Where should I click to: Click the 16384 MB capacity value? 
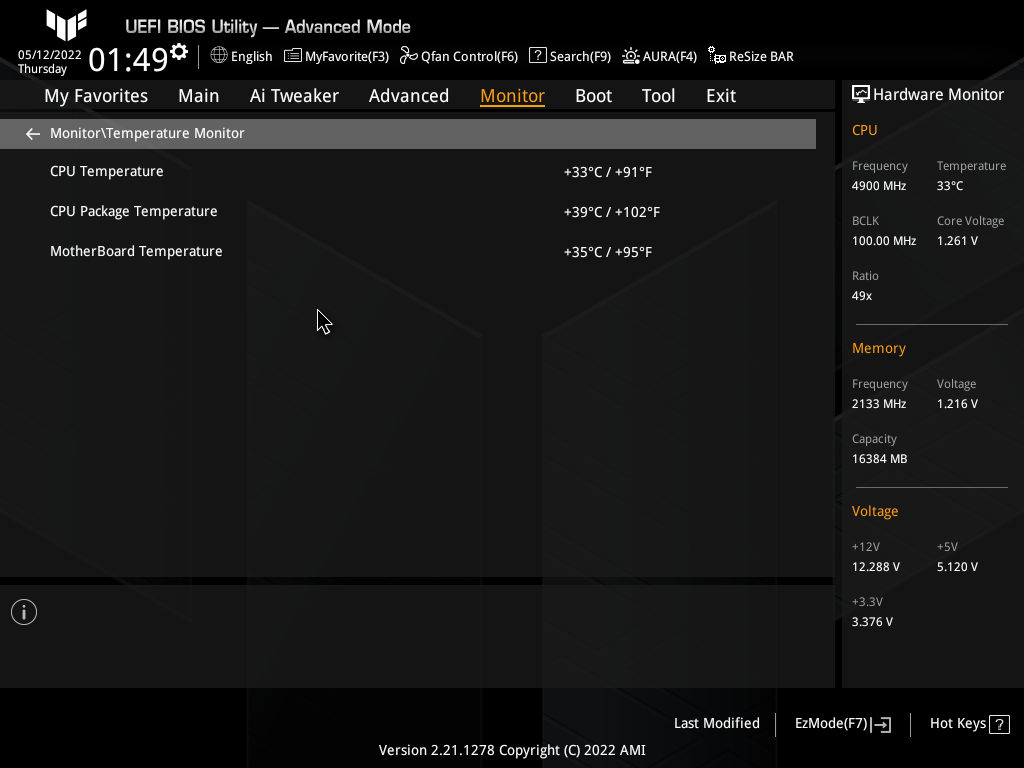[880, 459]
